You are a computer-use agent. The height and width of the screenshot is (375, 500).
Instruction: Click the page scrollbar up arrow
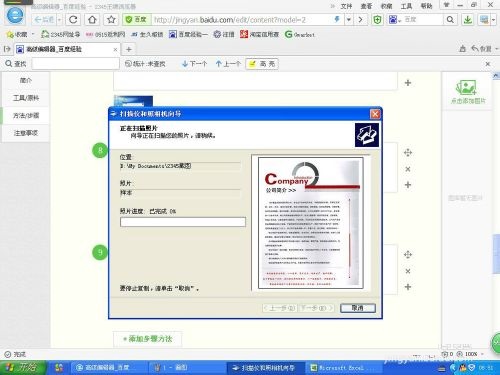[x=496, y=75]
